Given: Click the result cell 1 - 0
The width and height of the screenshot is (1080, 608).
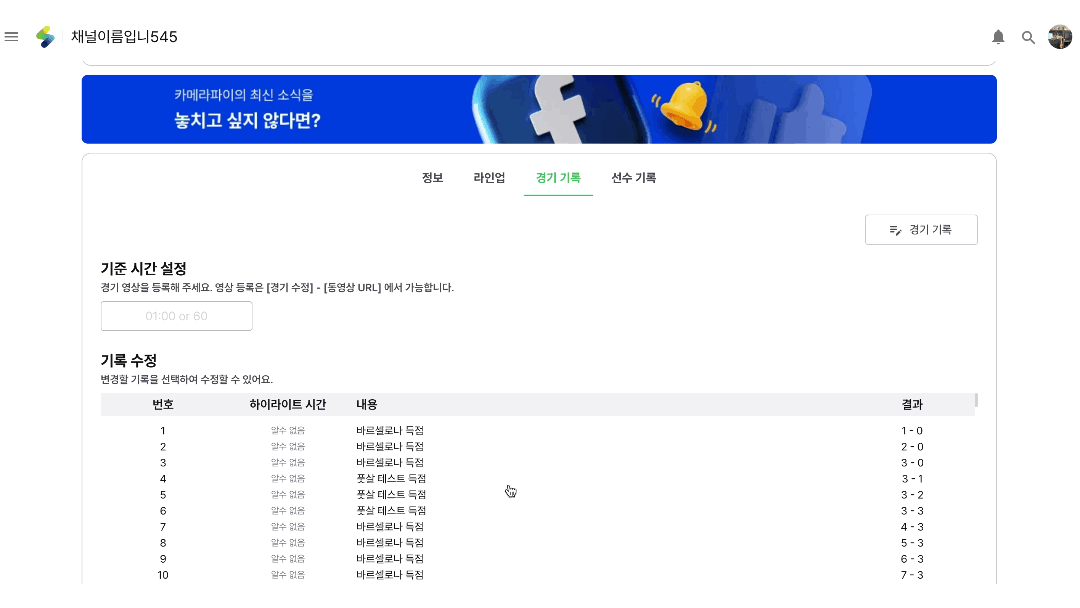Looking at the screenshot, I should point(912,430).
